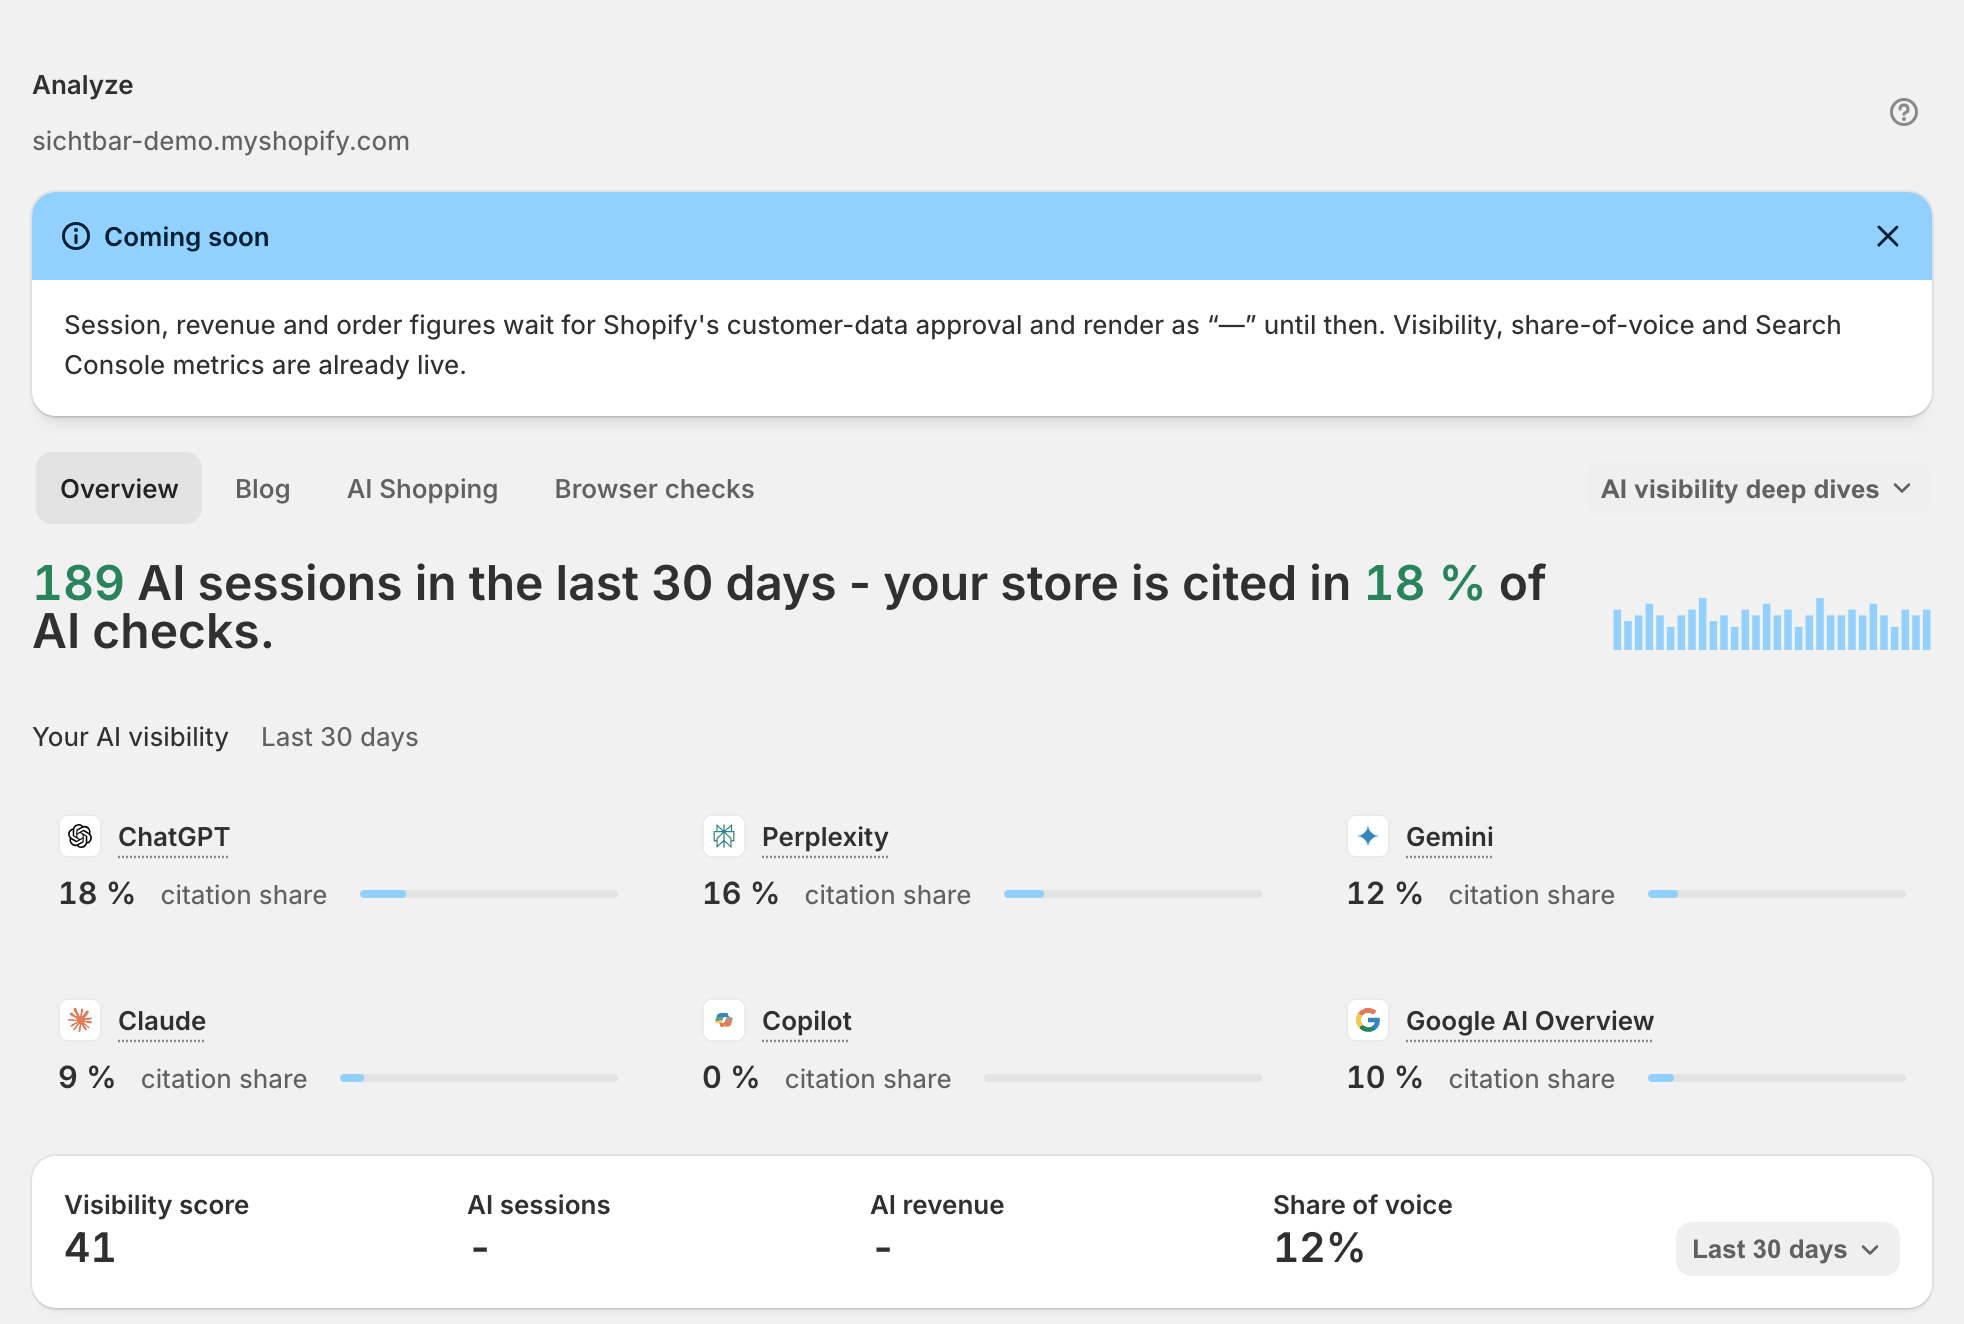Go to the Browser checks tab
Screen dimensions: 1964x1324
654,488
